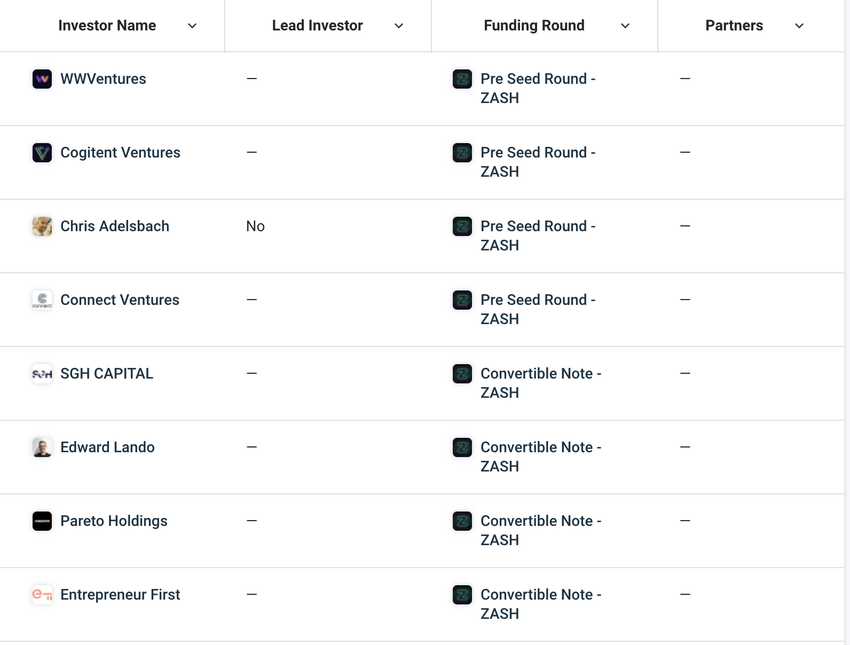Screen dimensions: 850x645
Task: Click the Pareto Holdings investor name
Action: (x=114, y=521)
